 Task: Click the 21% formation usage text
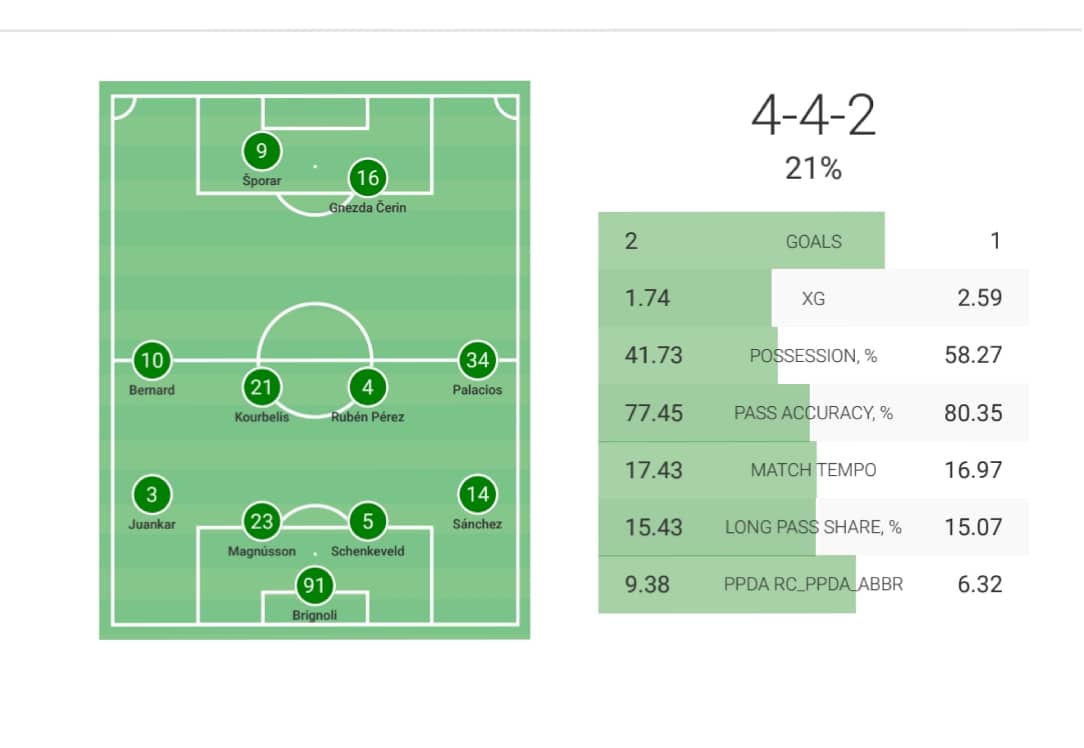coord(813,169)
